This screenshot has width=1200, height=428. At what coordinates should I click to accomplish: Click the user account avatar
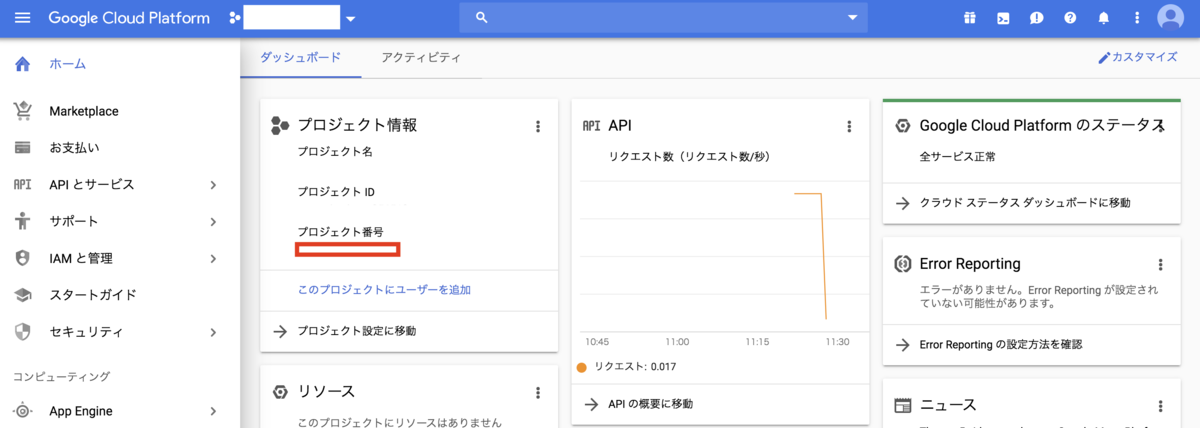pyautogui.click(x=1170, y=18)
